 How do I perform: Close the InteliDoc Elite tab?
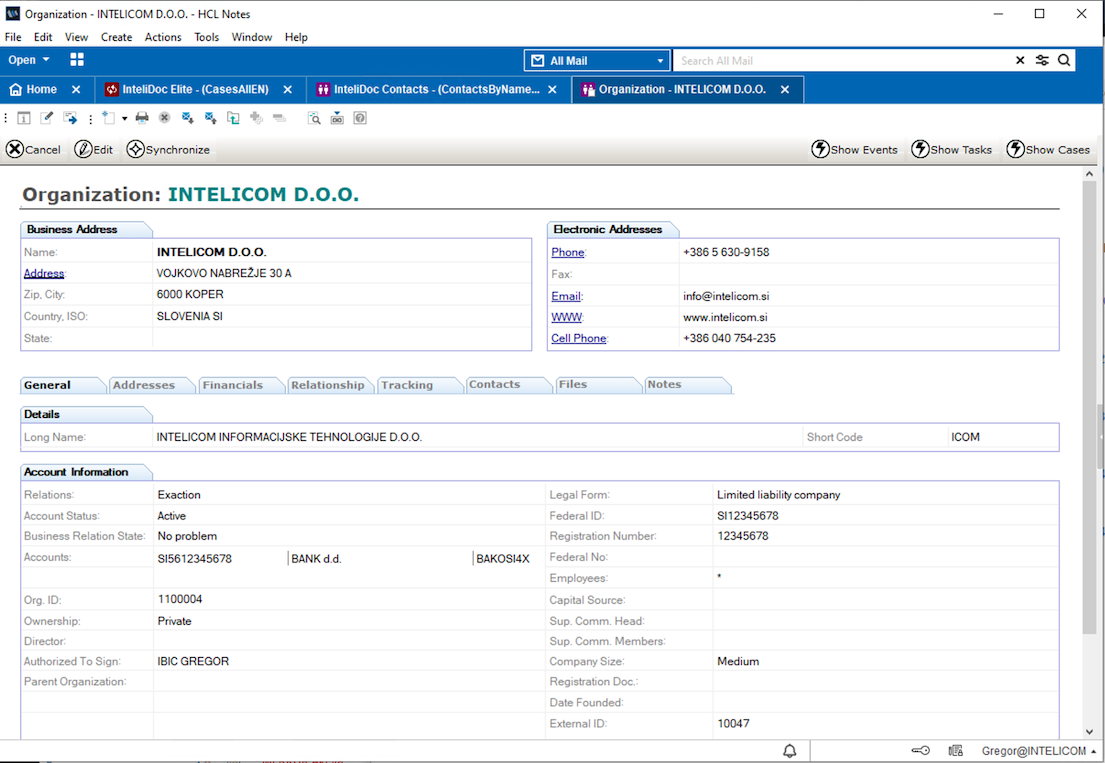tap(288, 89)
